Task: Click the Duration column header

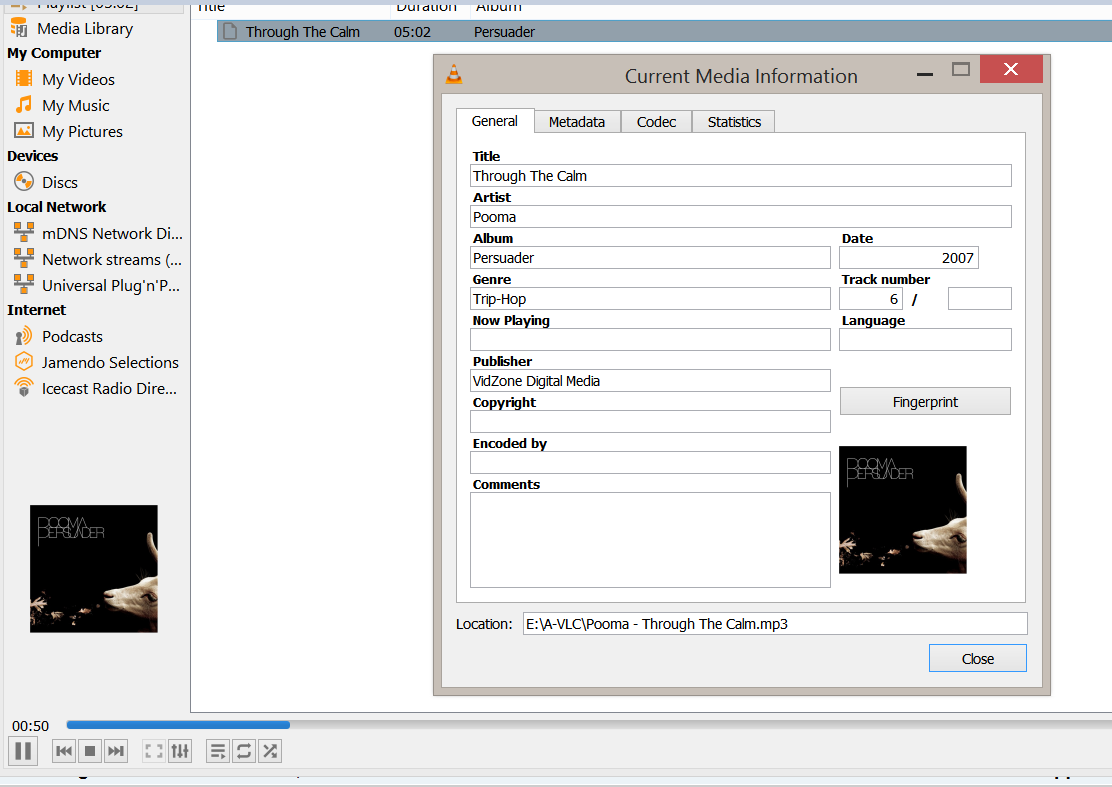Action: coord(427,7)
